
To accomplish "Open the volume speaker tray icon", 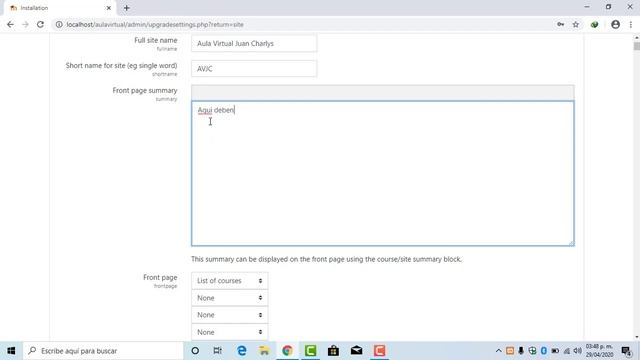I will tap(578, 351).
